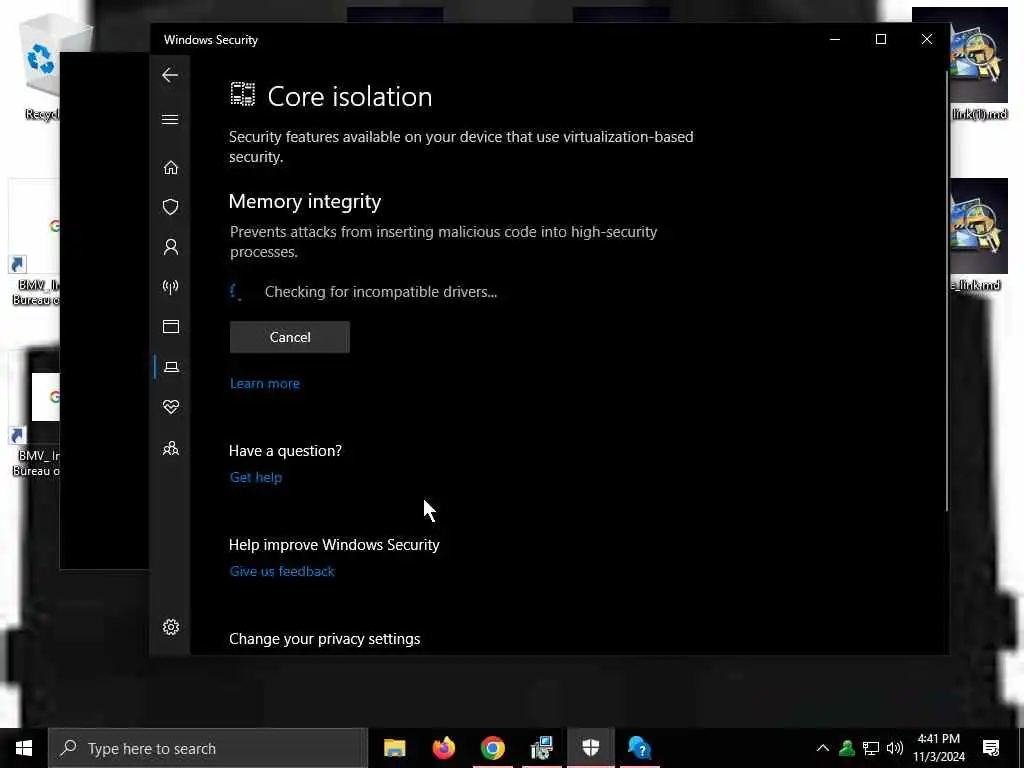Screen dimensions: 1024x768
Task: Click the green user tray icon
Action: coord(847,748)
